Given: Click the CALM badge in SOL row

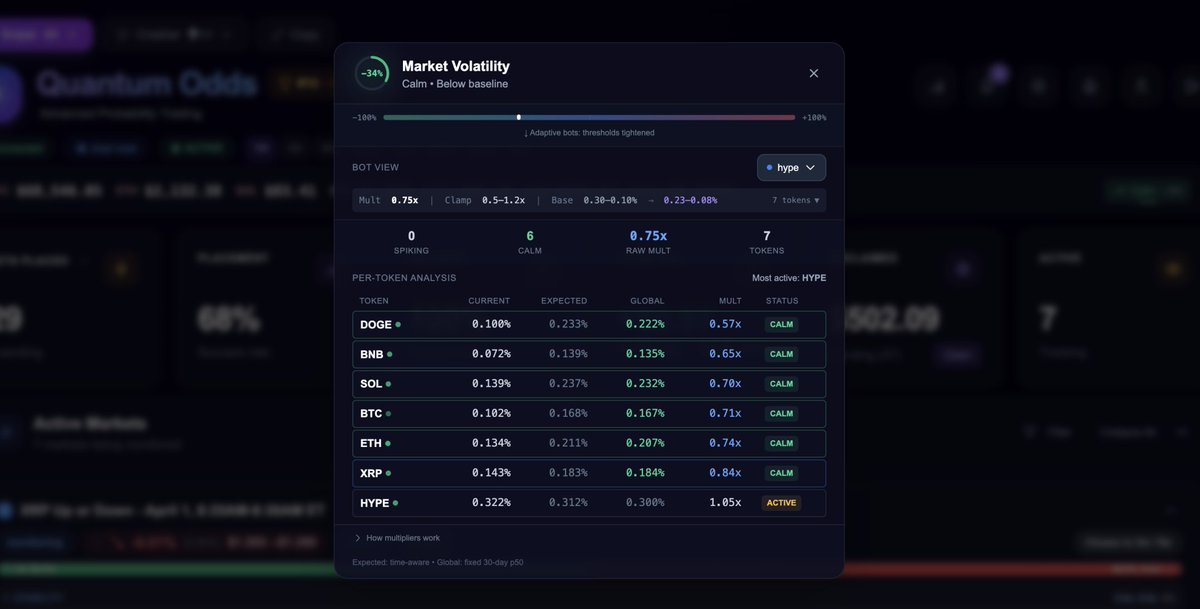Looking at the screenshot, I should tap(781, 384).
